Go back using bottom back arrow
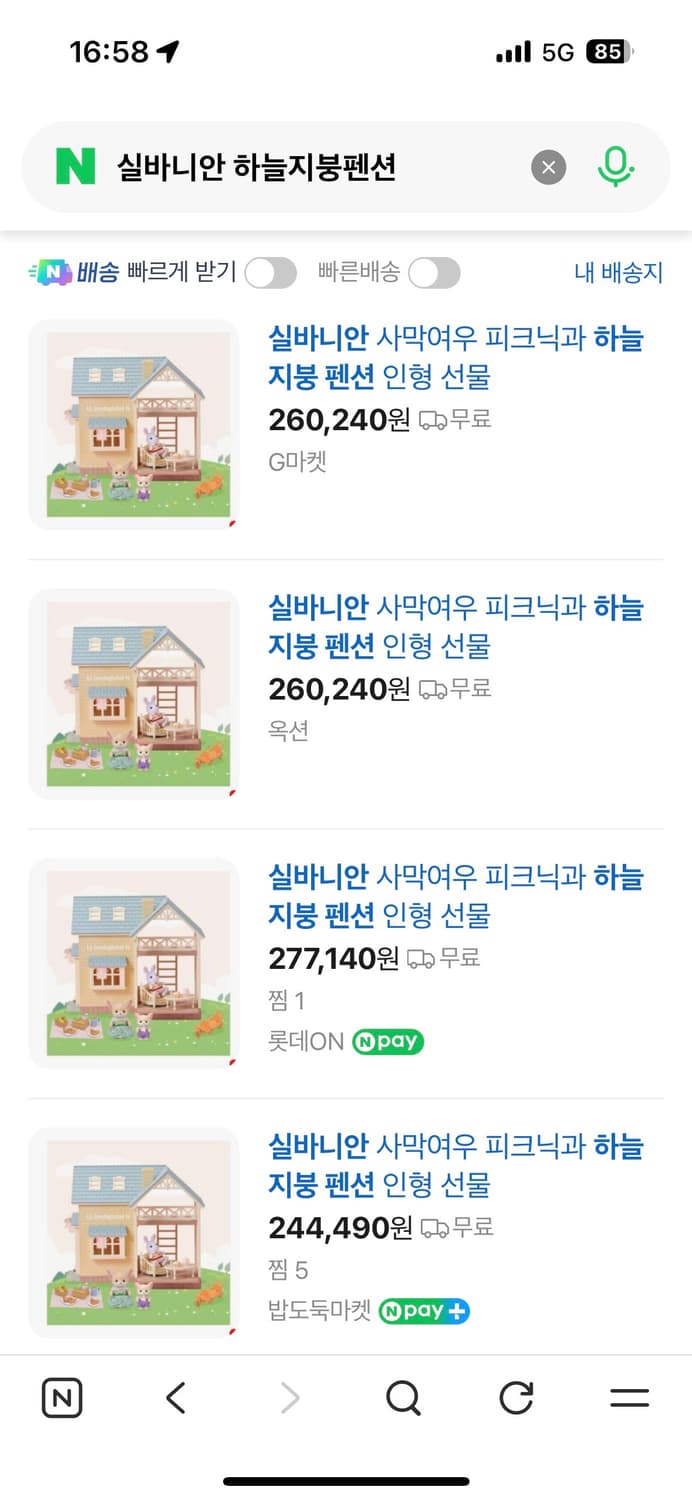This screenshot has width=692, height=1500. 174,1398
